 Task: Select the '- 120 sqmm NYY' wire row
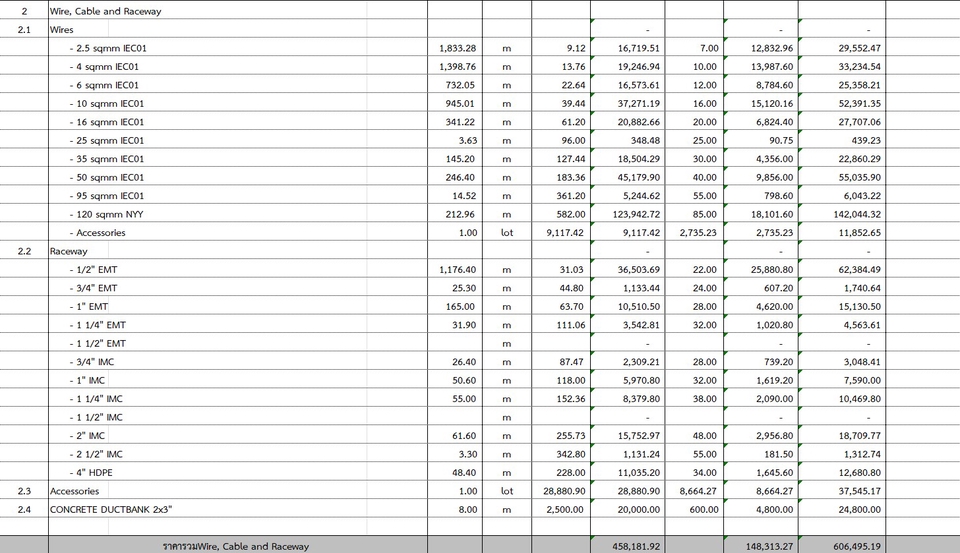107,214
